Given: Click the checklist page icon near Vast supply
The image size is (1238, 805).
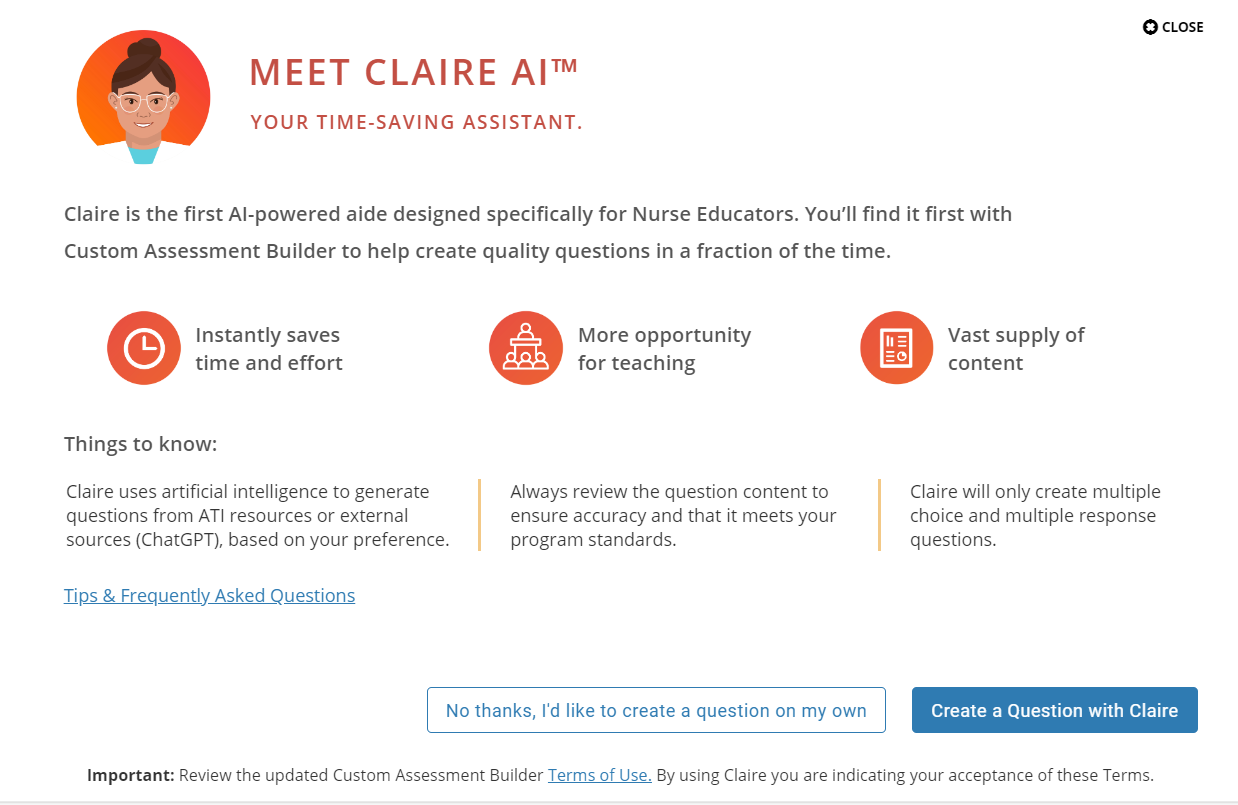Looking at the screenshot, I should point(896,348).
